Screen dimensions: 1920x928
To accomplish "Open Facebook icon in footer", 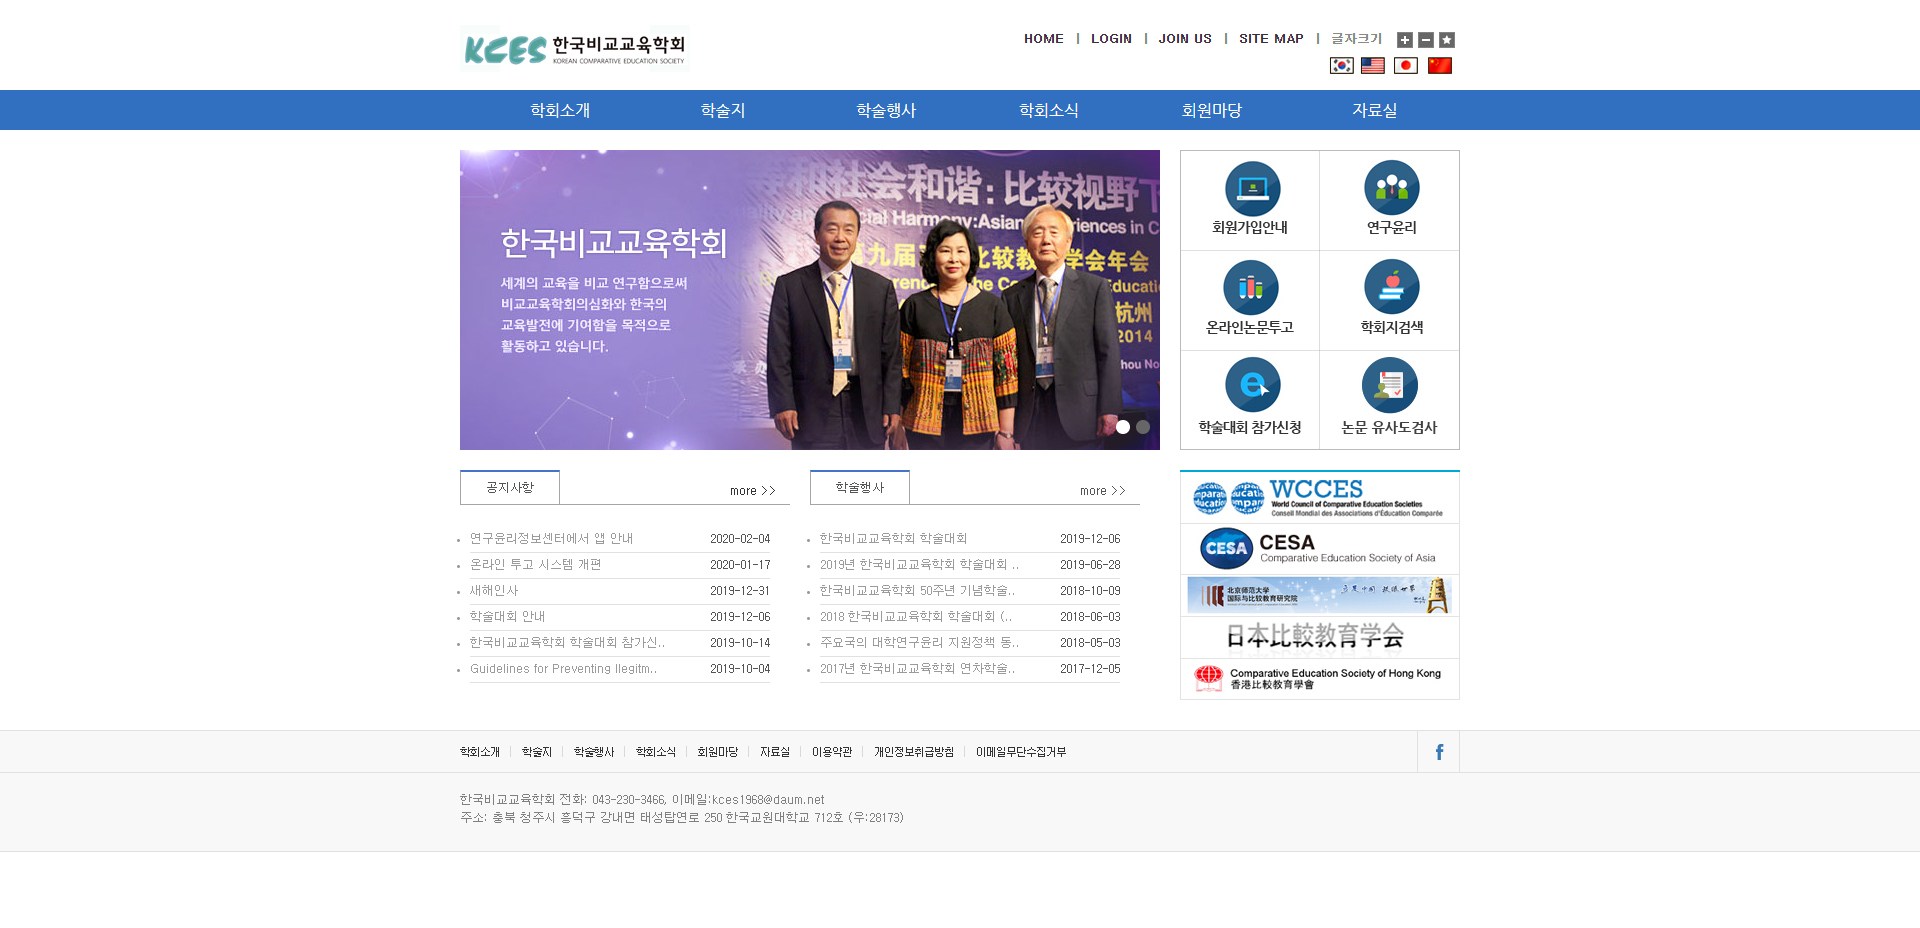I will tap(1439, 752).
